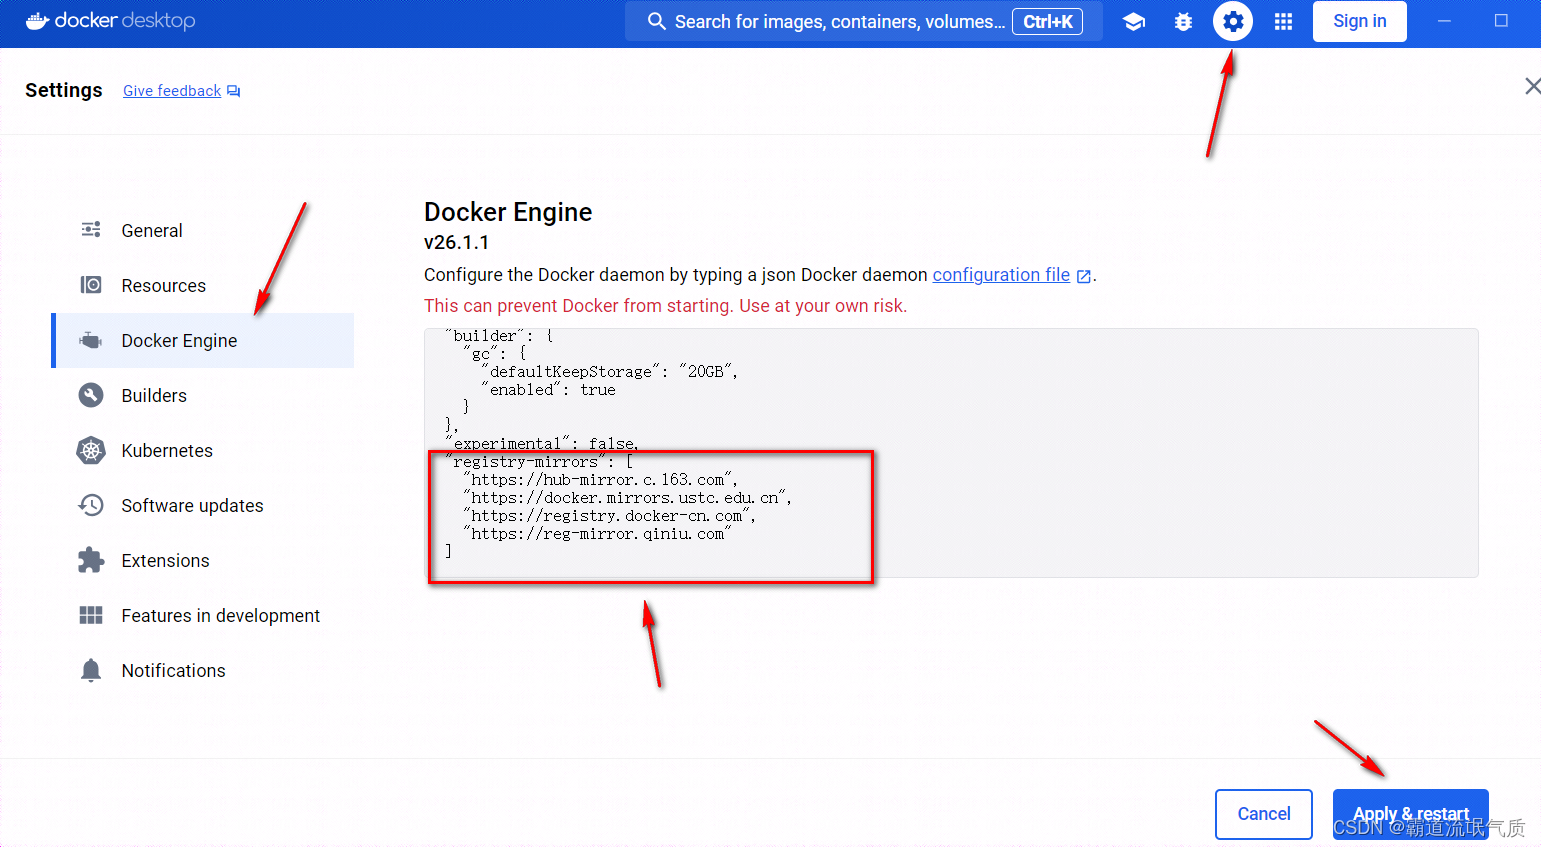Image resolution: width=1541 pixels, height=847 pixels.
Task: Click the "experimental": false line
Action: pos(542,444)
